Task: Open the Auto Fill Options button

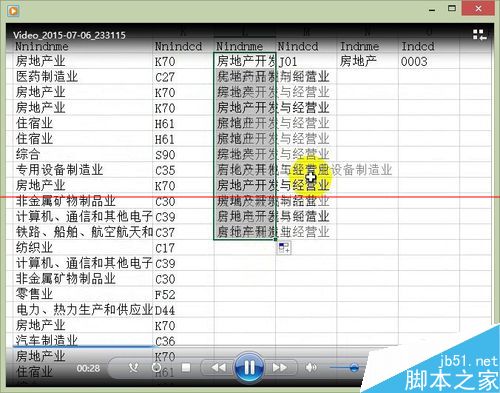Action: pos(284,247)
